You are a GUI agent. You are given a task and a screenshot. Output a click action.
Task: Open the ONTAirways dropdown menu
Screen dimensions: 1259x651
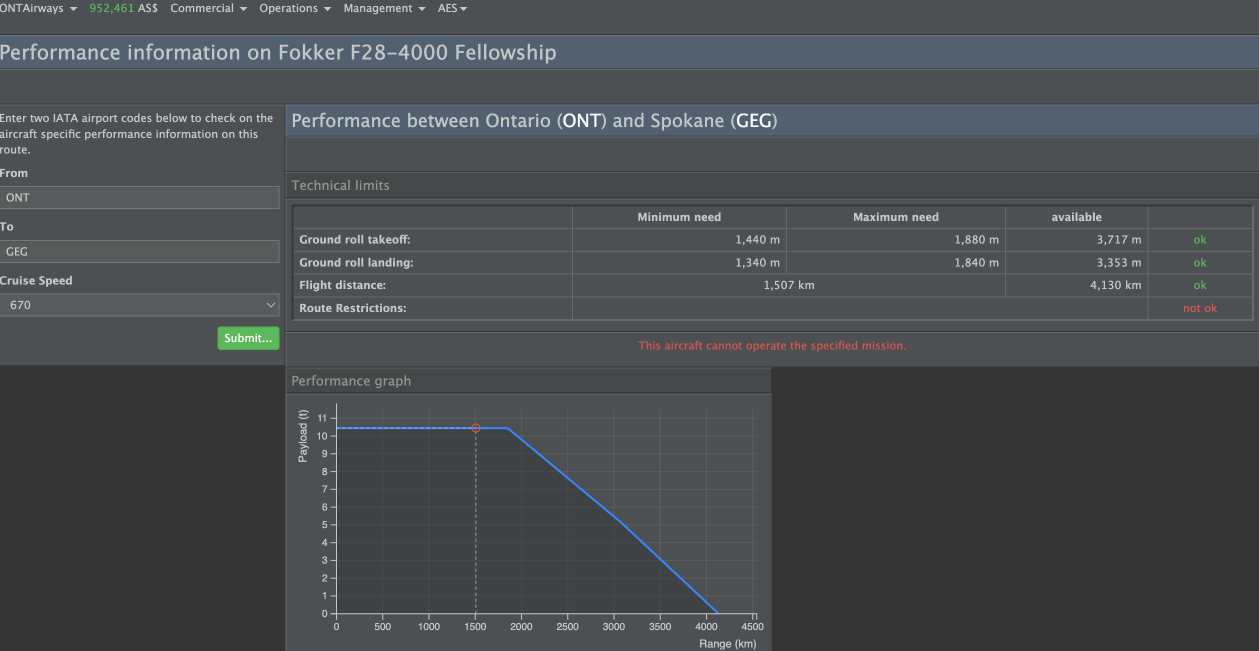(x=38, y=8)
